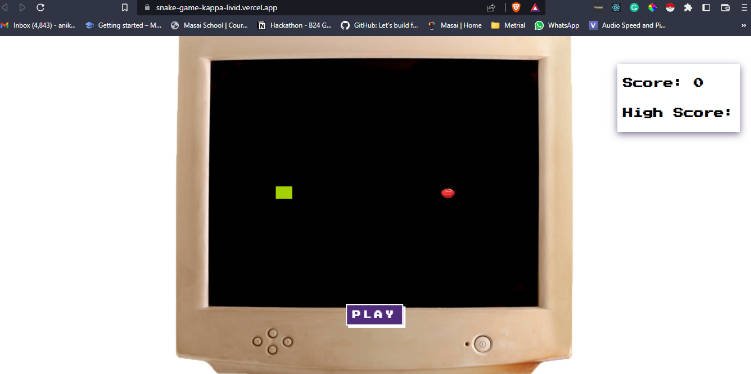751x374 pixels.
Task: Open Gmail Inbox bookmark
Action: pyautogui.click(x=38, y=26)
